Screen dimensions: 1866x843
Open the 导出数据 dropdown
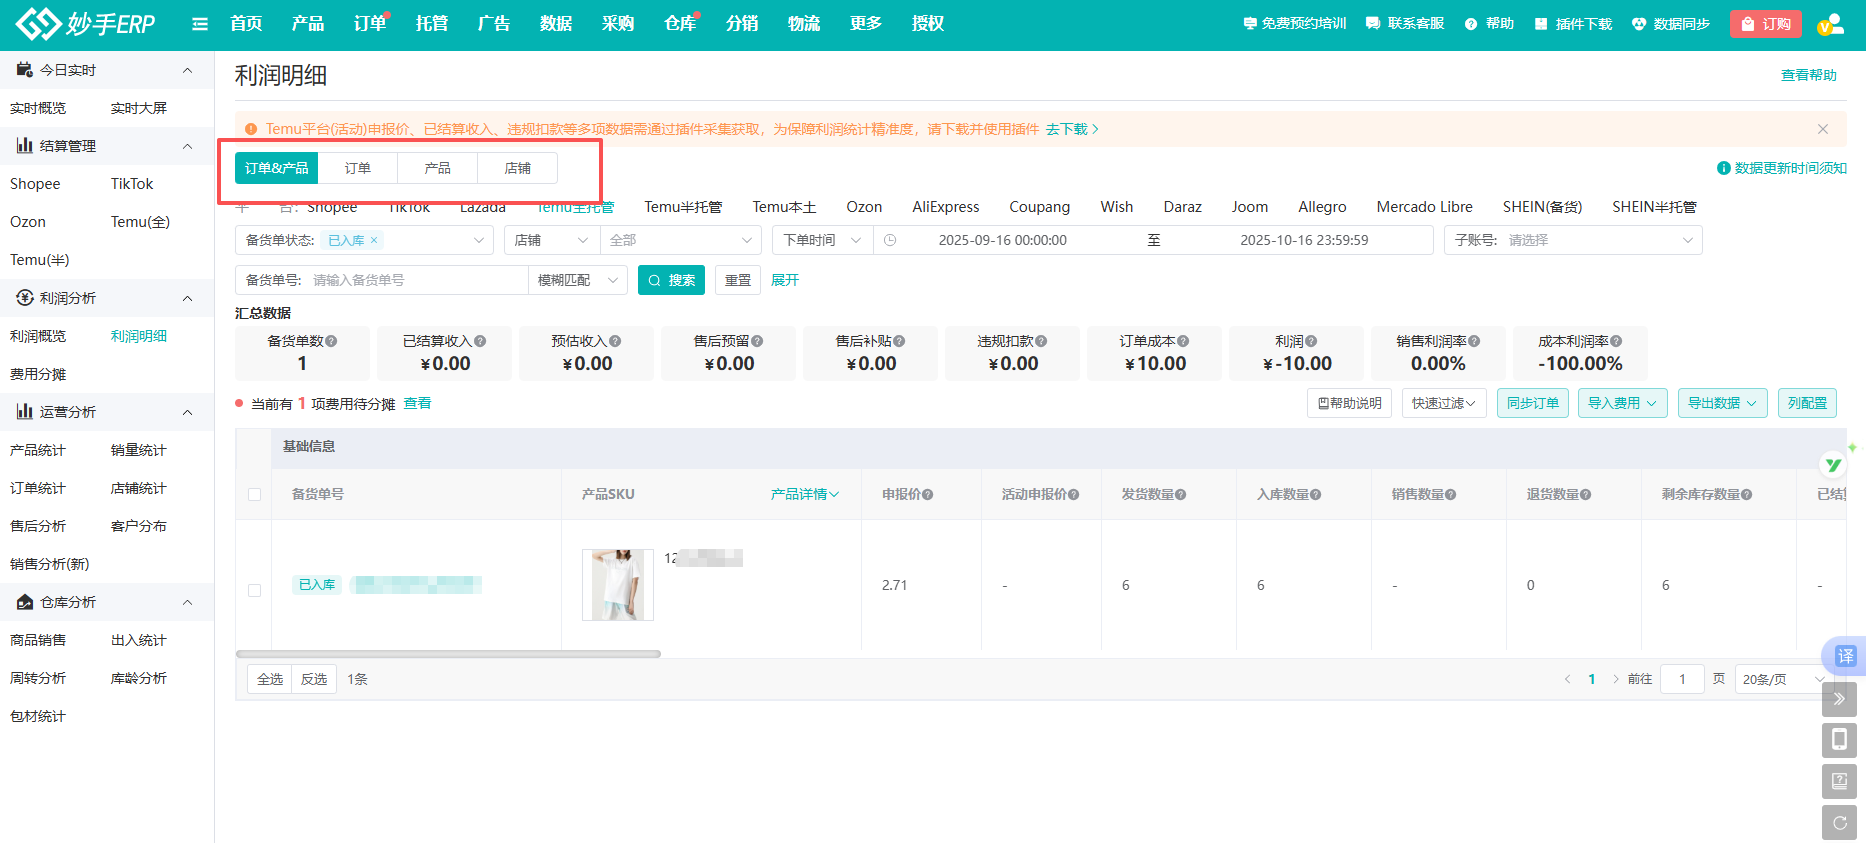[x=1722, y=403]
